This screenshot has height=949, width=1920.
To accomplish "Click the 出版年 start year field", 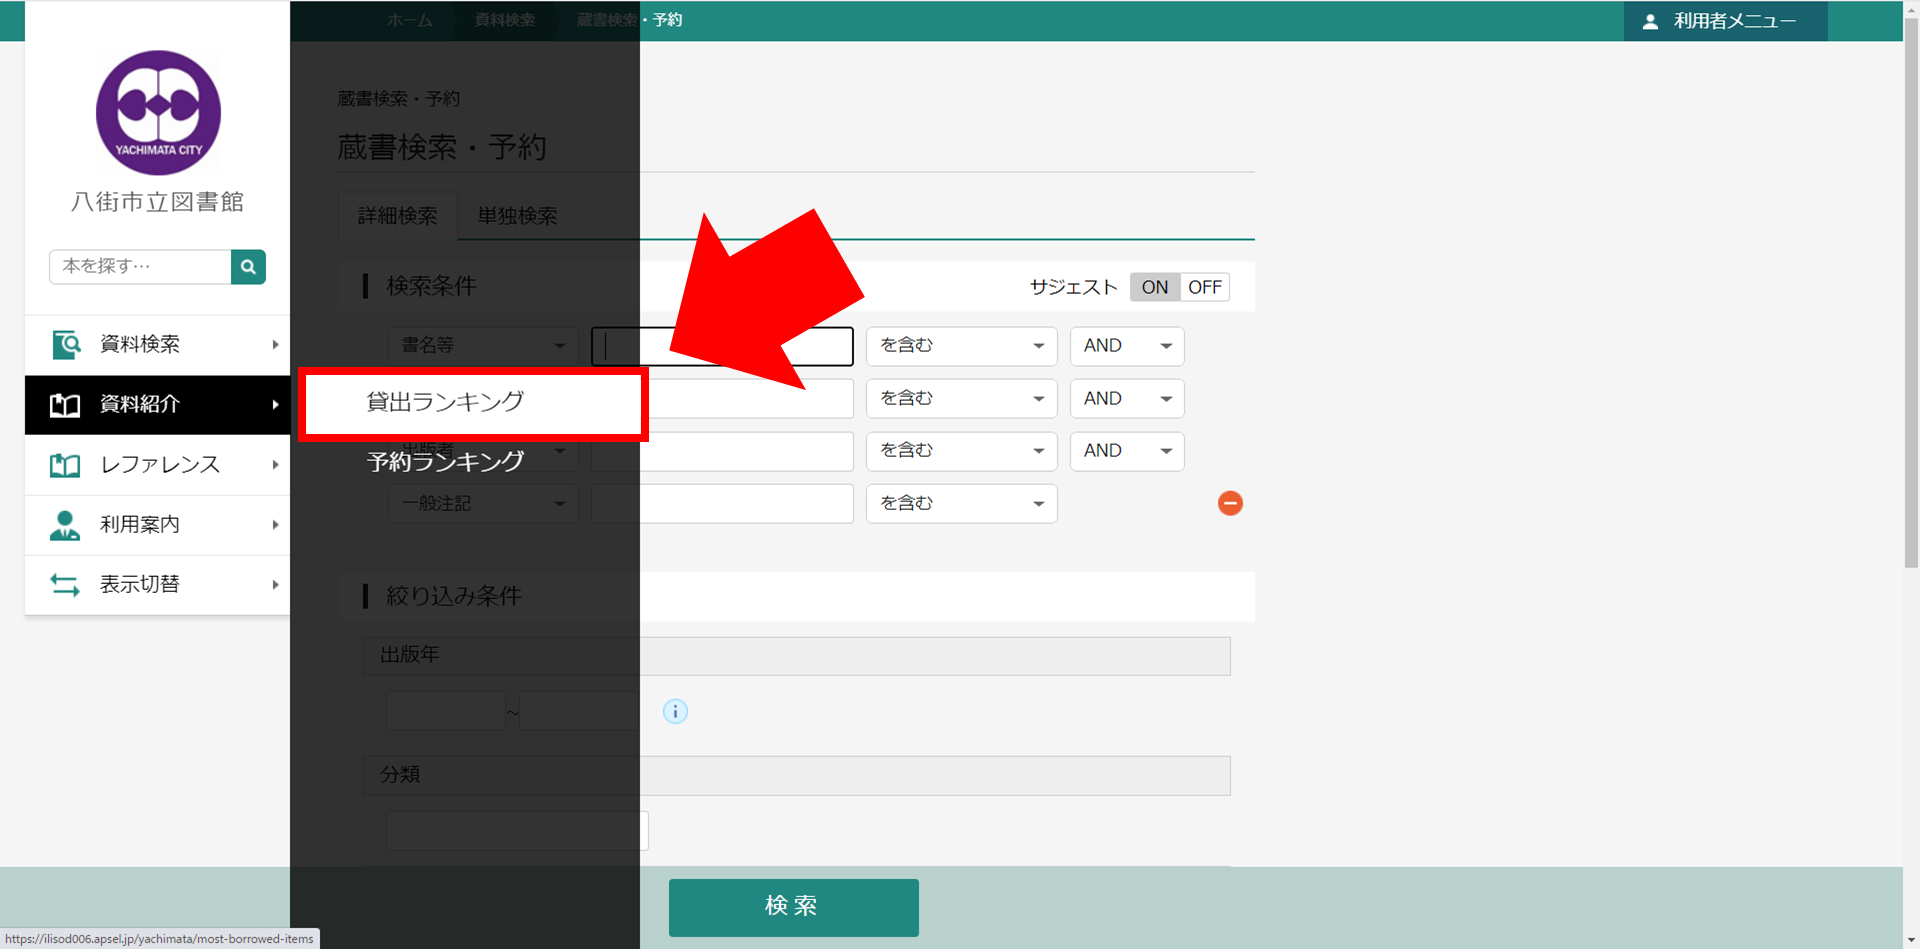I will coord(445,711).
